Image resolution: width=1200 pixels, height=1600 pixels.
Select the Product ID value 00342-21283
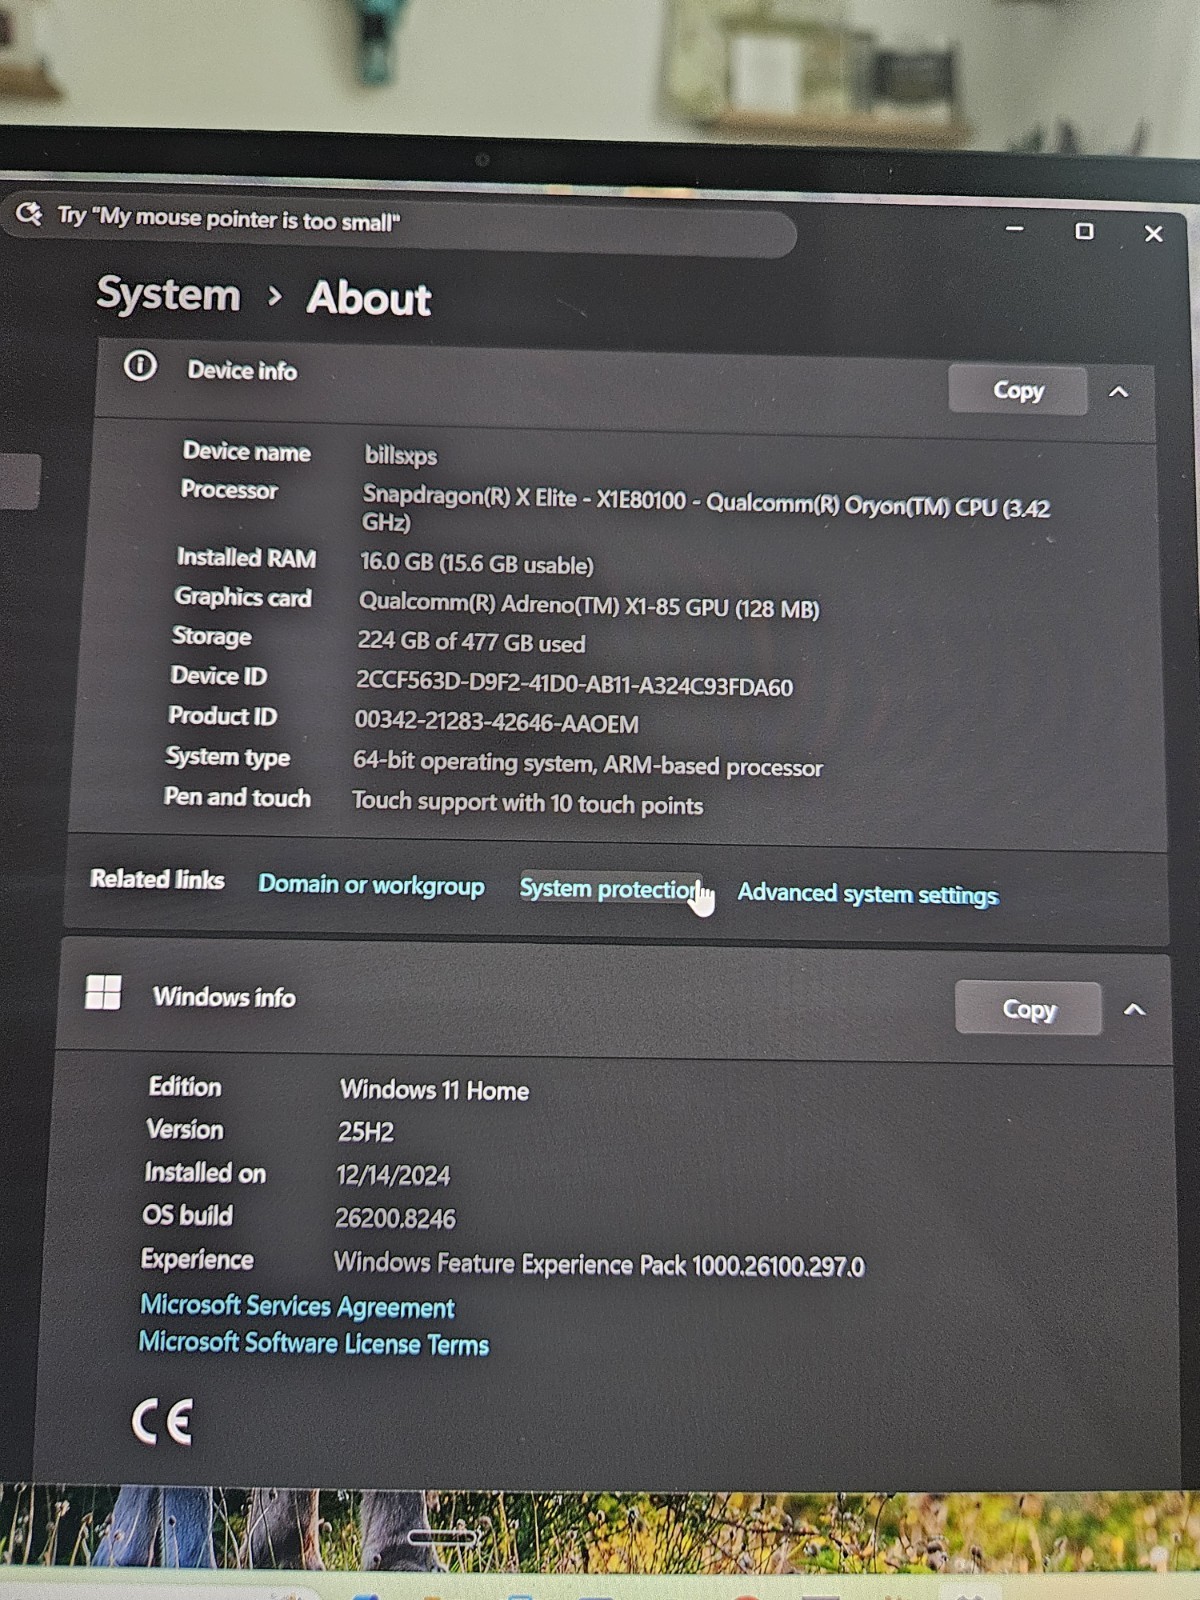pos(496,721)
